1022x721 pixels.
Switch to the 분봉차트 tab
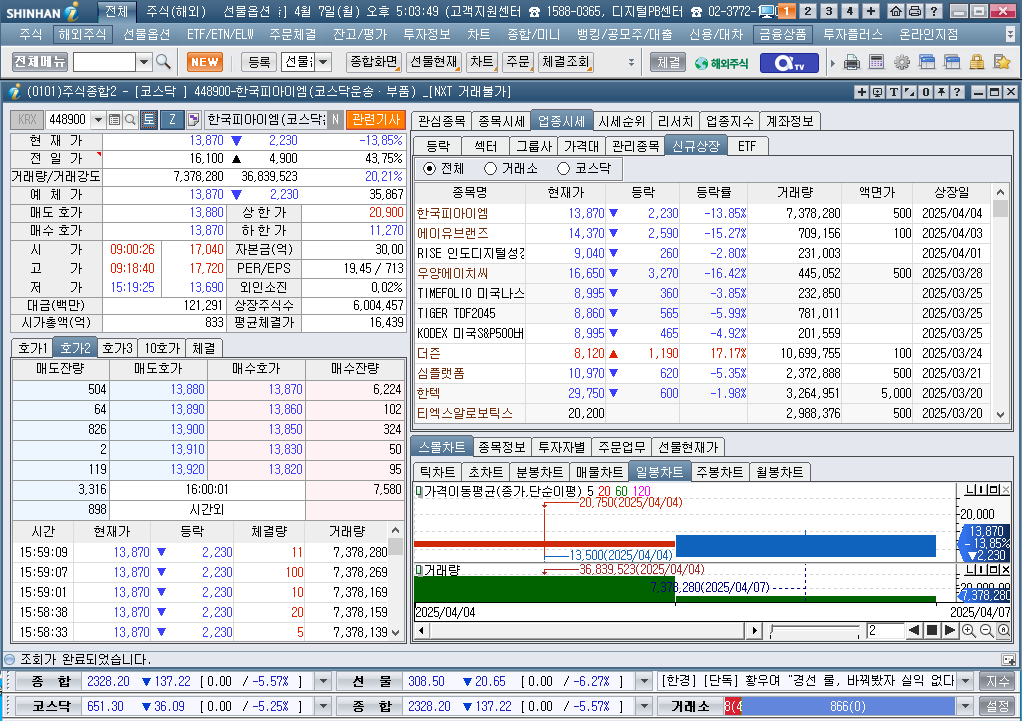point(539,472)
